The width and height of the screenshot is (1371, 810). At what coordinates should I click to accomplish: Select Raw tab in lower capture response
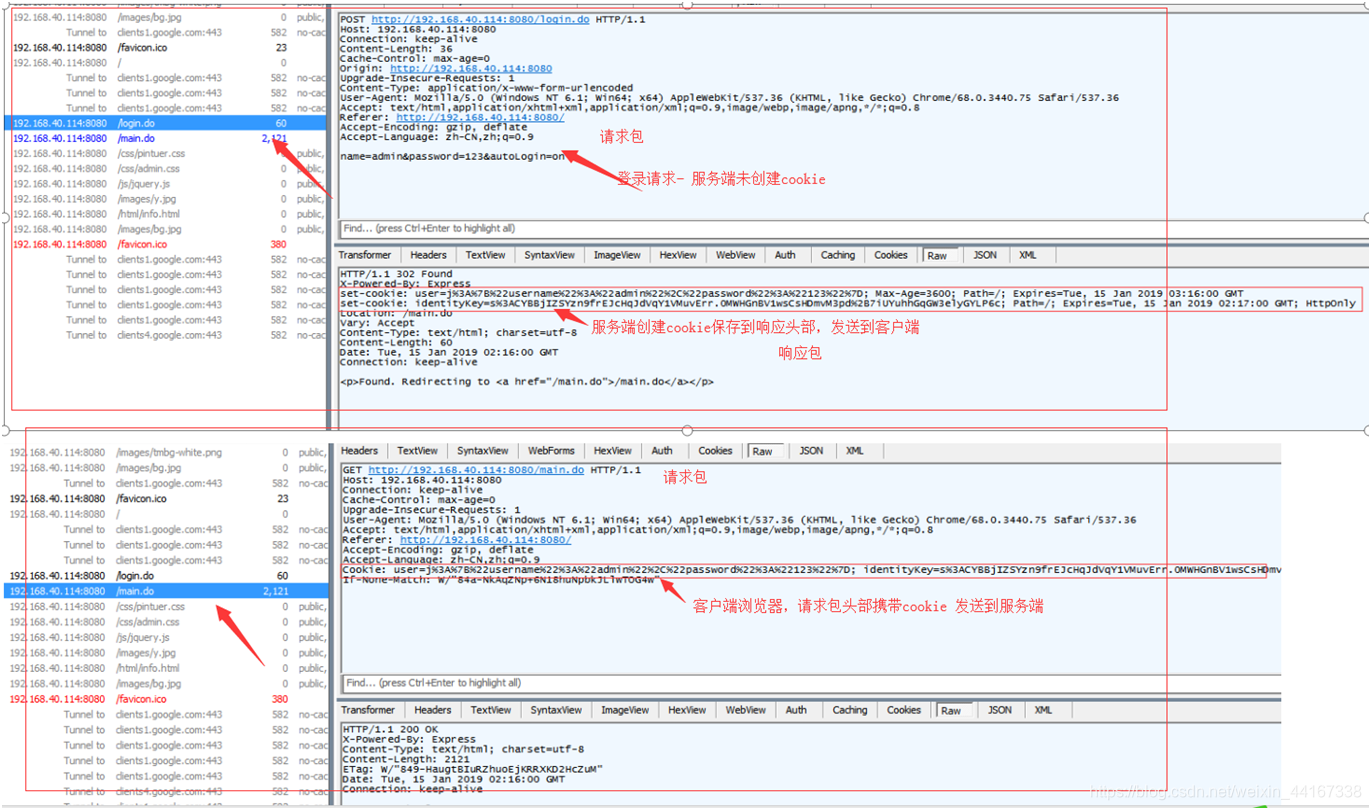[951, 711]
